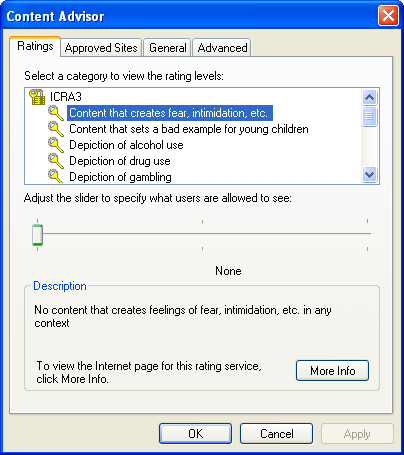Click the More Info button
Image resolution: width=404 pixels, height=455 pixels.
coord(332,370)
